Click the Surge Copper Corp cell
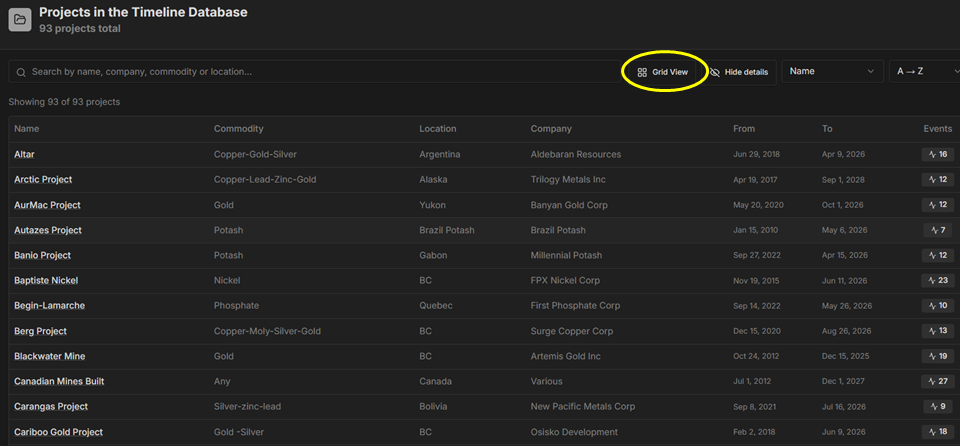 click(x=572, y=331)
